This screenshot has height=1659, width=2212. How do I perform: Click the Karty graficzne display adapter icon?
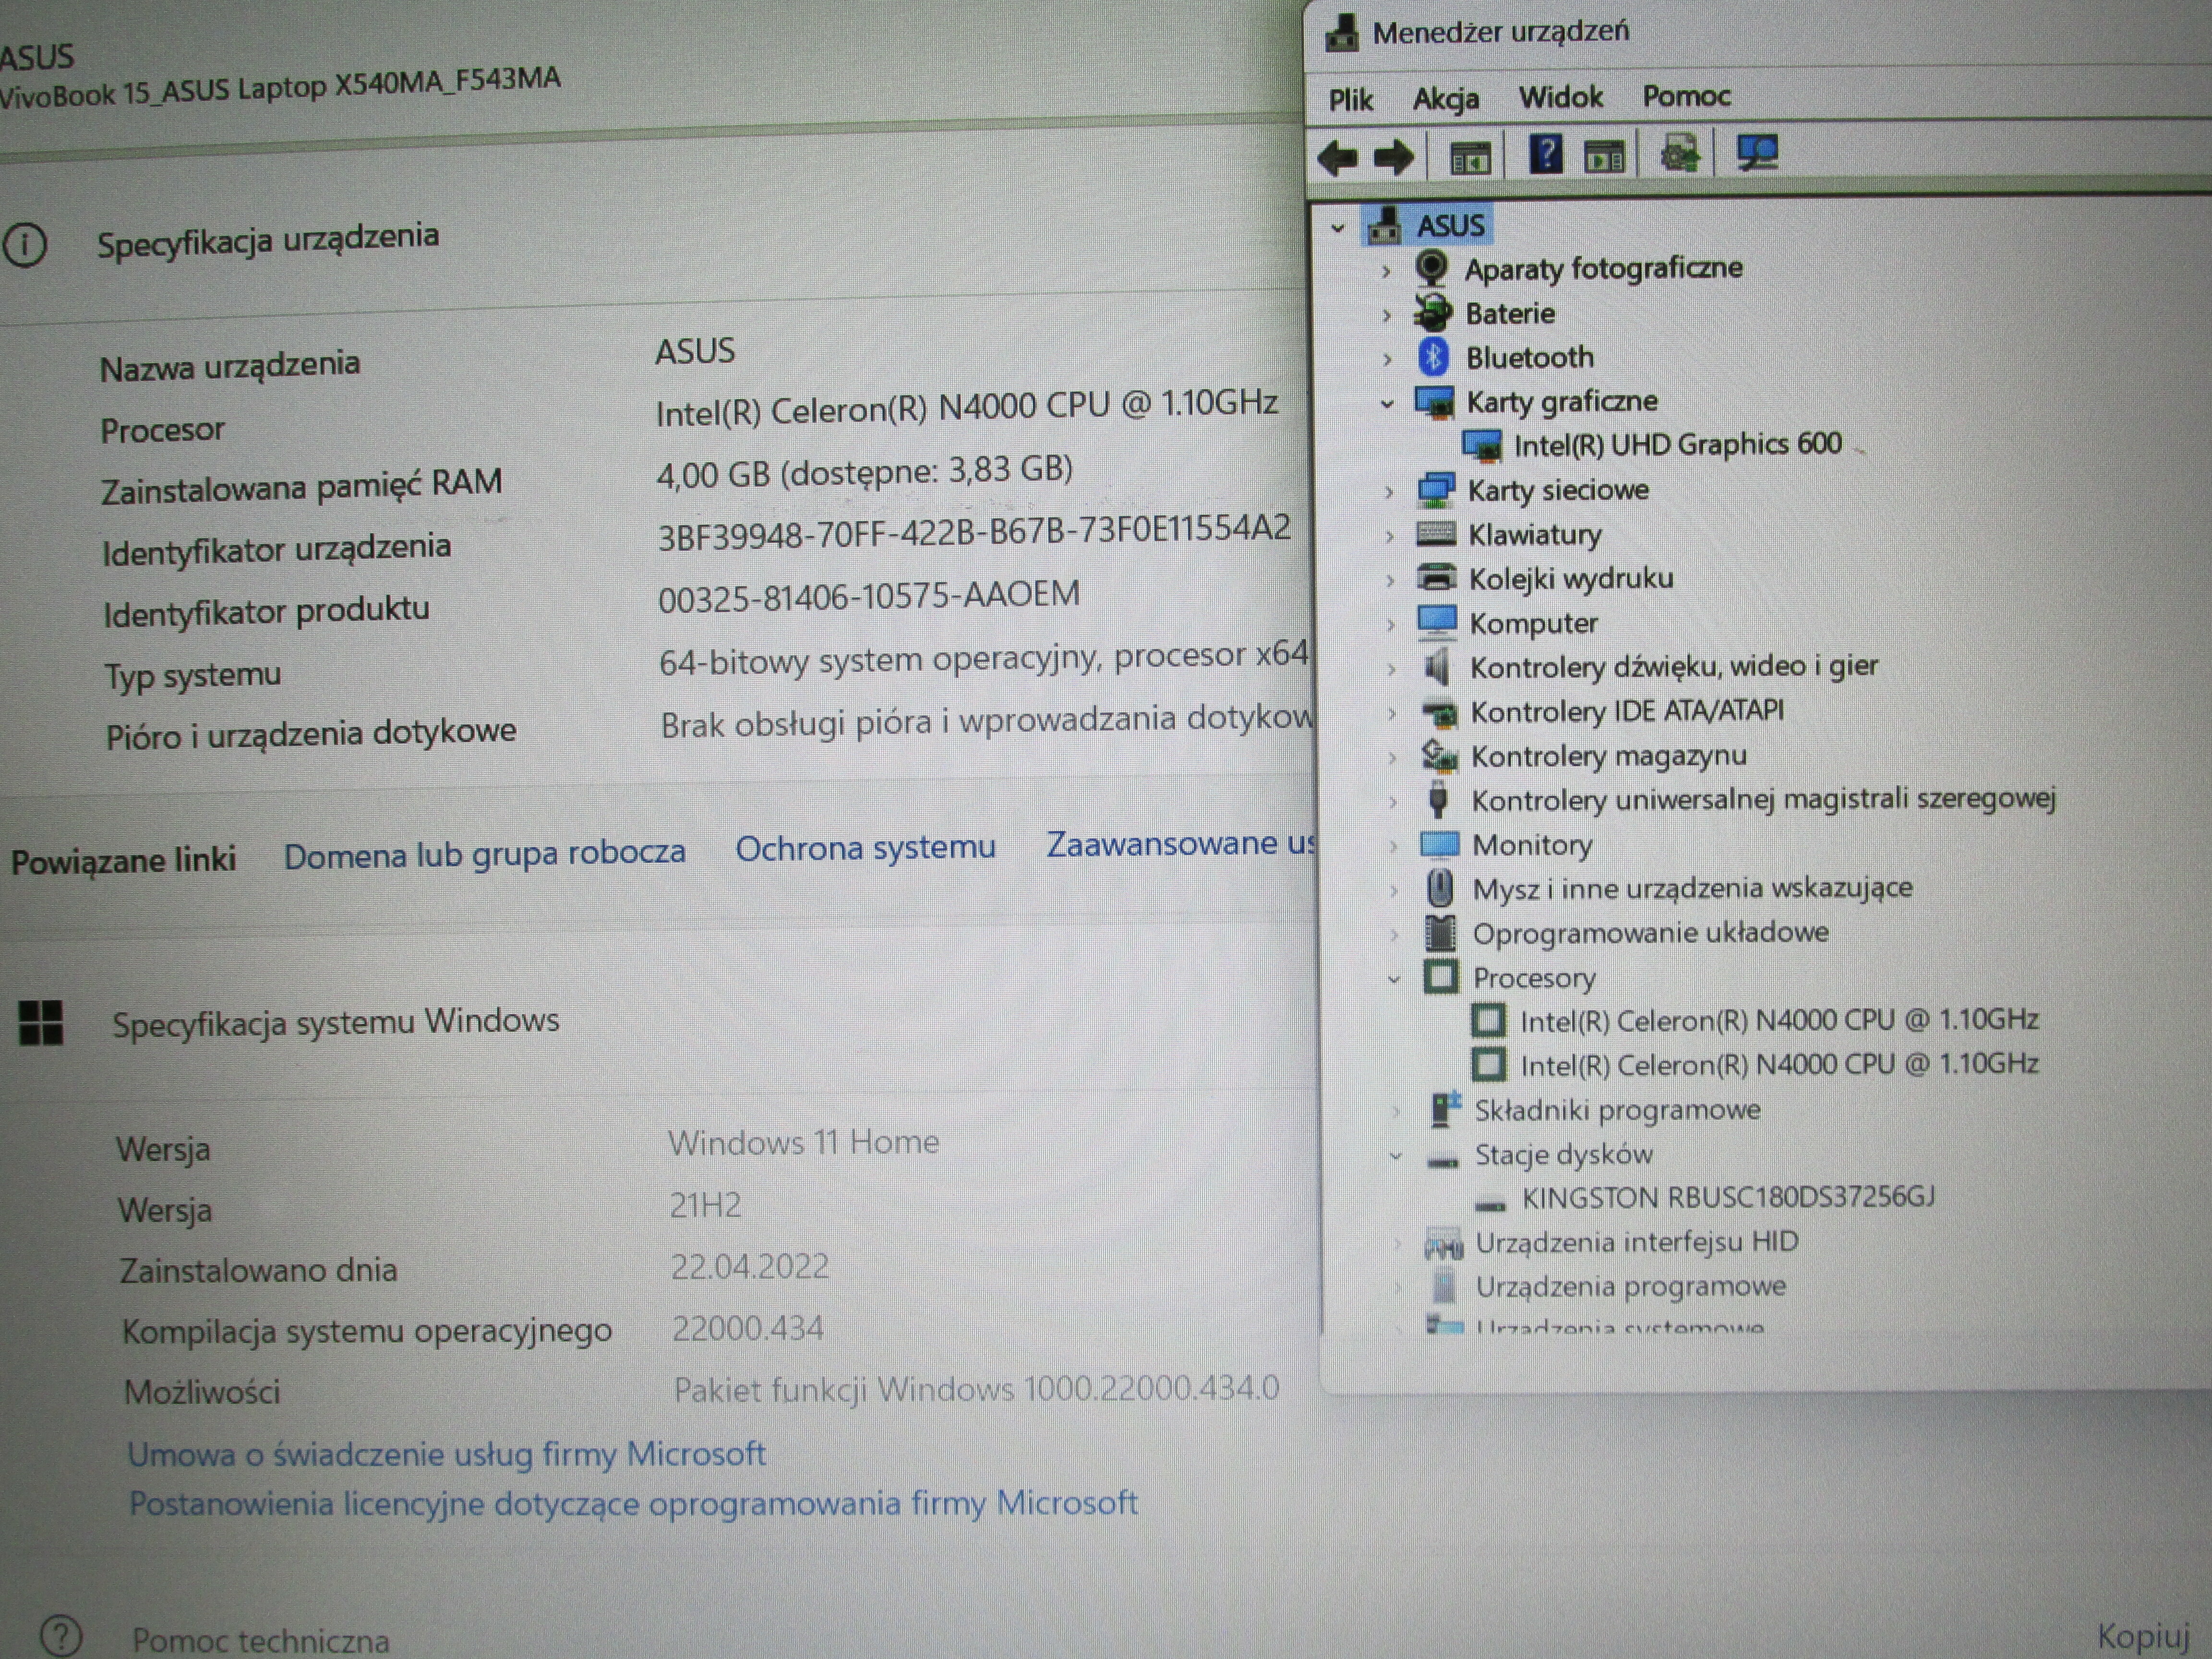[x=1434, y=402]
